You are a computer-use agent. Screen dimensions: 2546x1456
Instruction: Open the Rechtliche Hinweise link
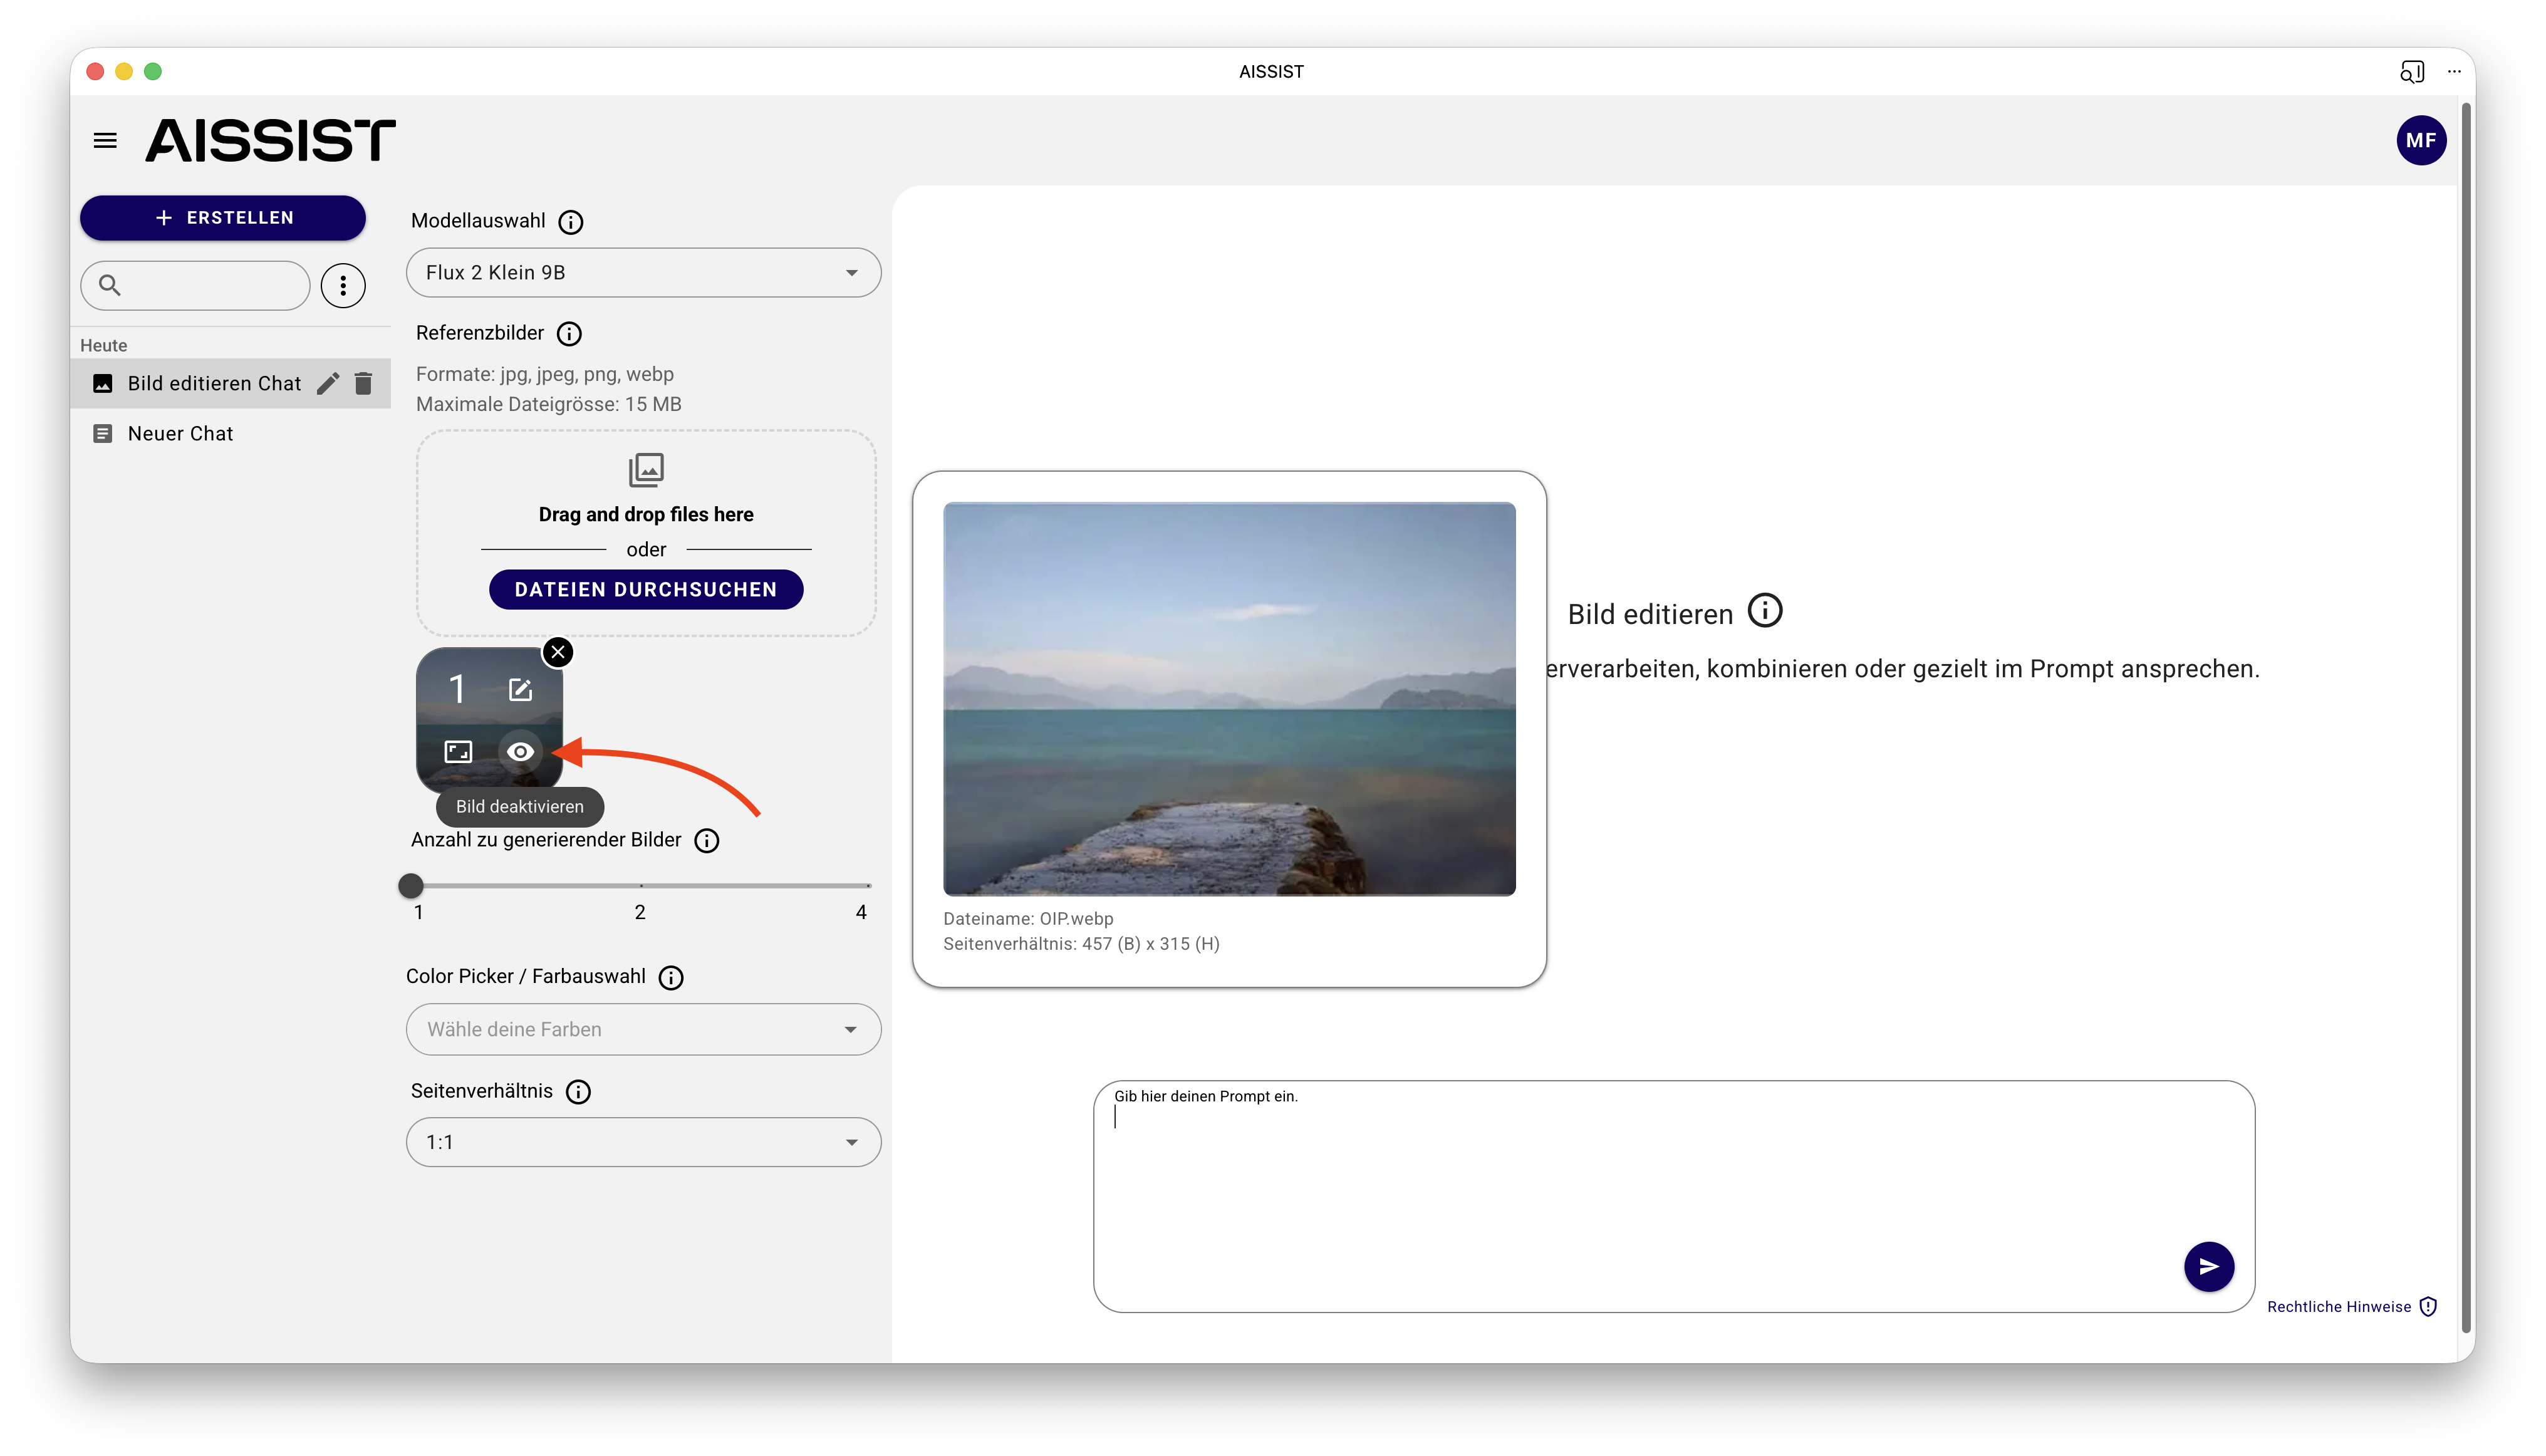click(2339, 1307)
